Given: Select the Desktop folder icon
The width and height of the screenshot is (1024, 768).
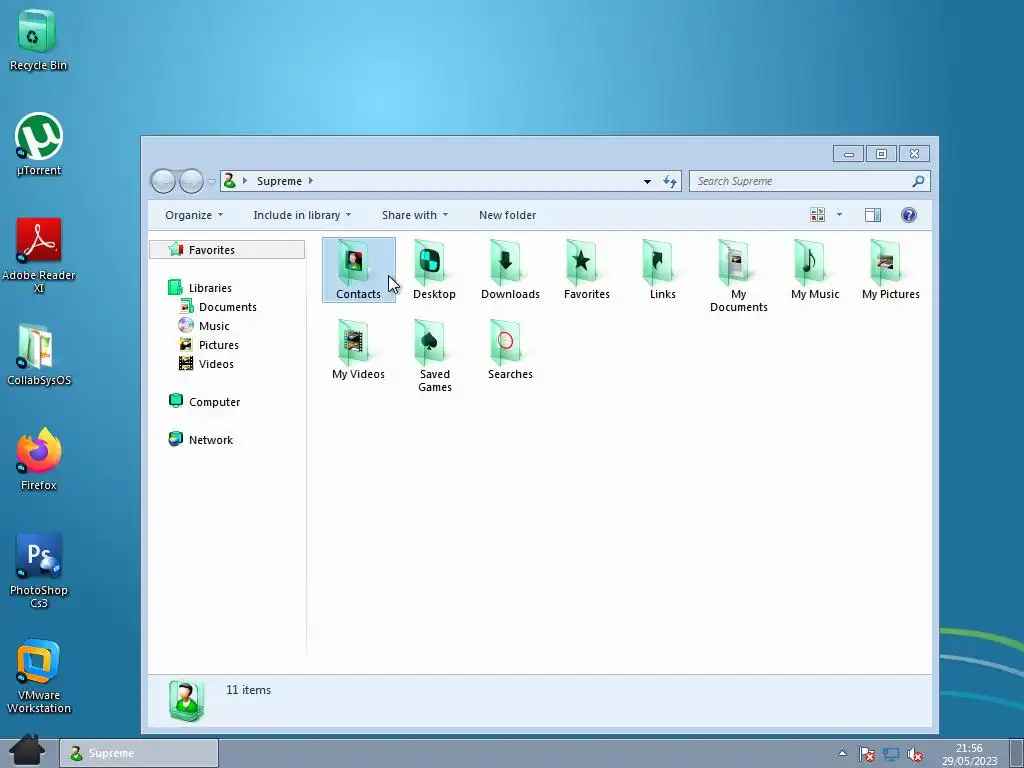Looking at the screenshot, I should 434,269.
